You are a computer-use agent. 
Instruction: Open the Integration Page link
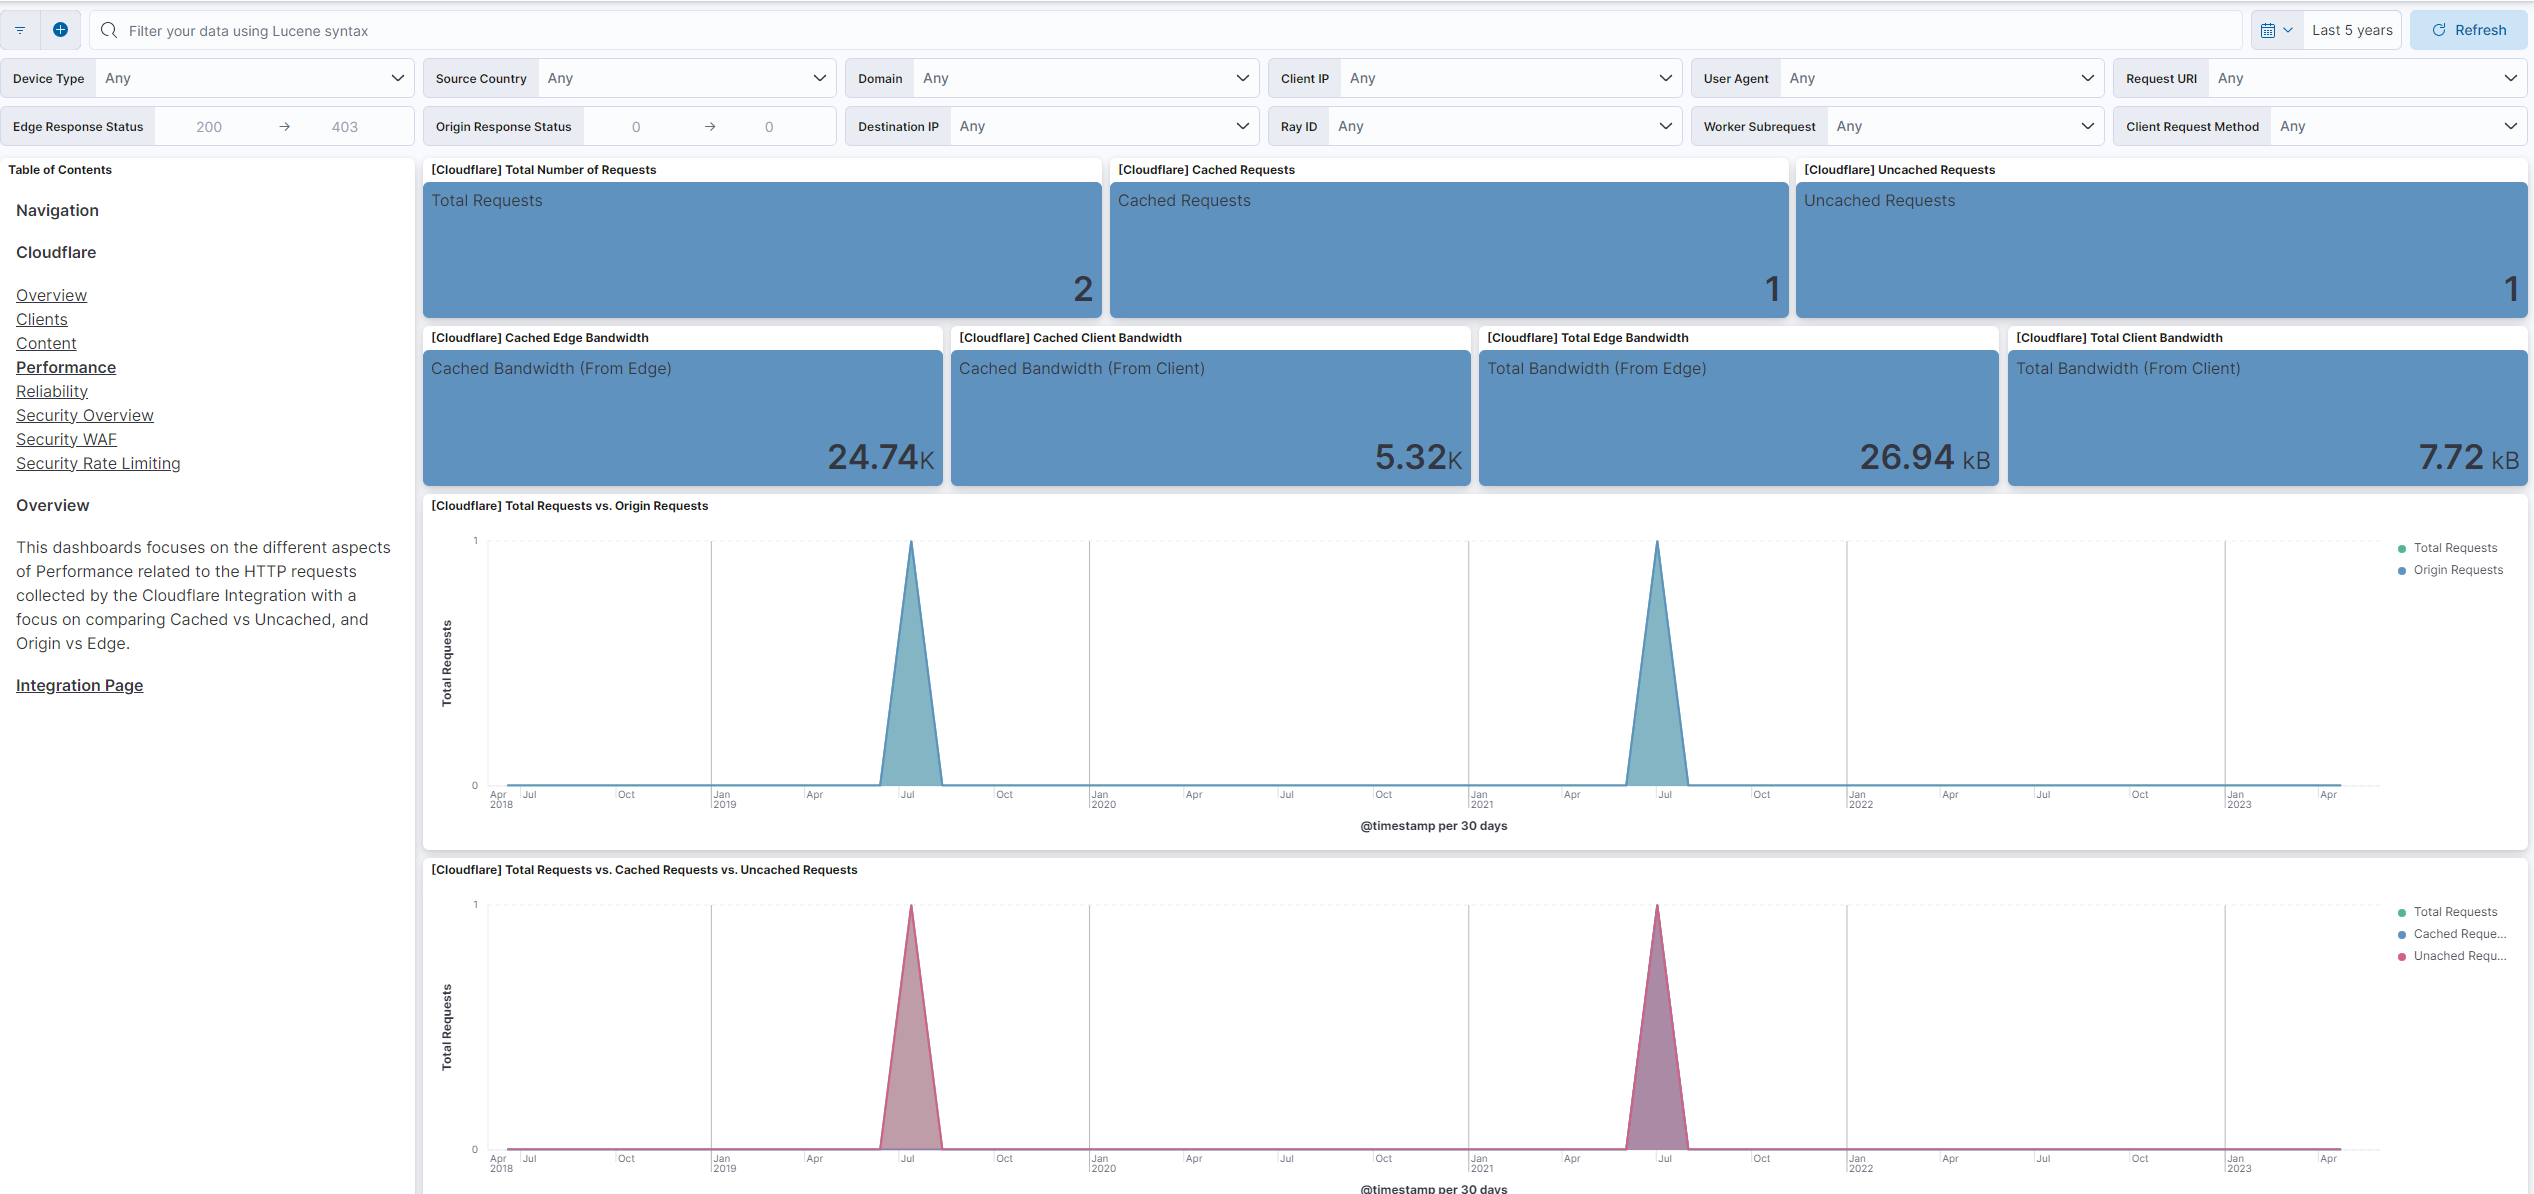pyautogui.click(x=79, y=685)
